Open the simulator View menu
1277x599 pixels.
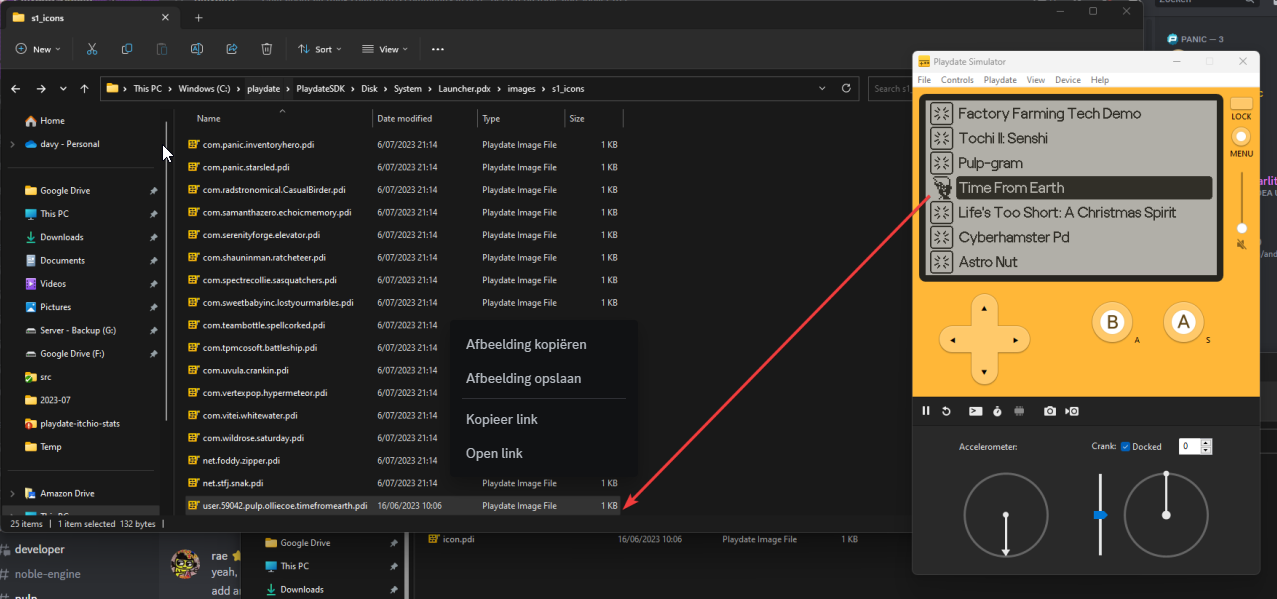(x=1036, y=80)
